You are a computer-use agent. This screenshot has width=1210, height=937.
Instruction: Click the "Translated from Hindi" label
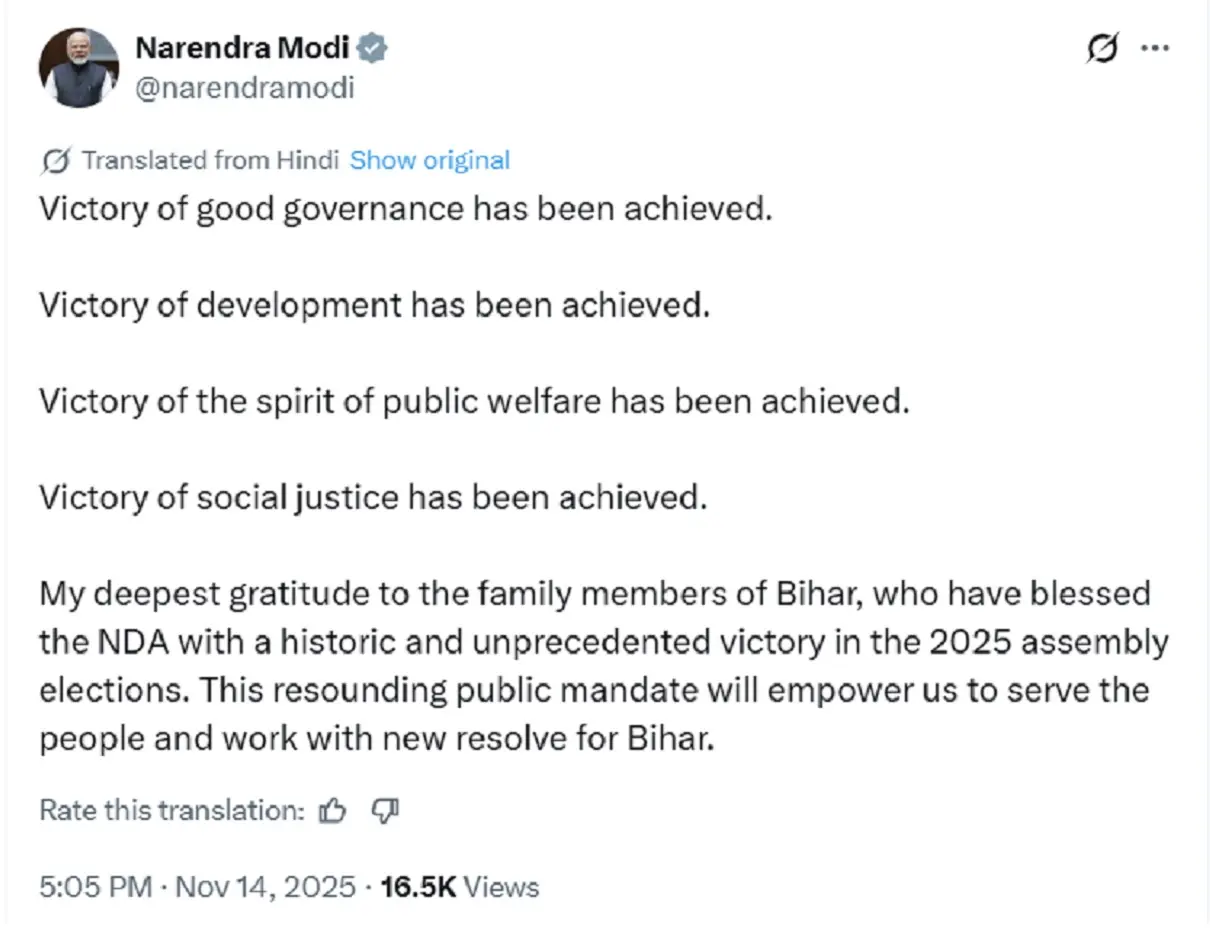tap(210, 160)
